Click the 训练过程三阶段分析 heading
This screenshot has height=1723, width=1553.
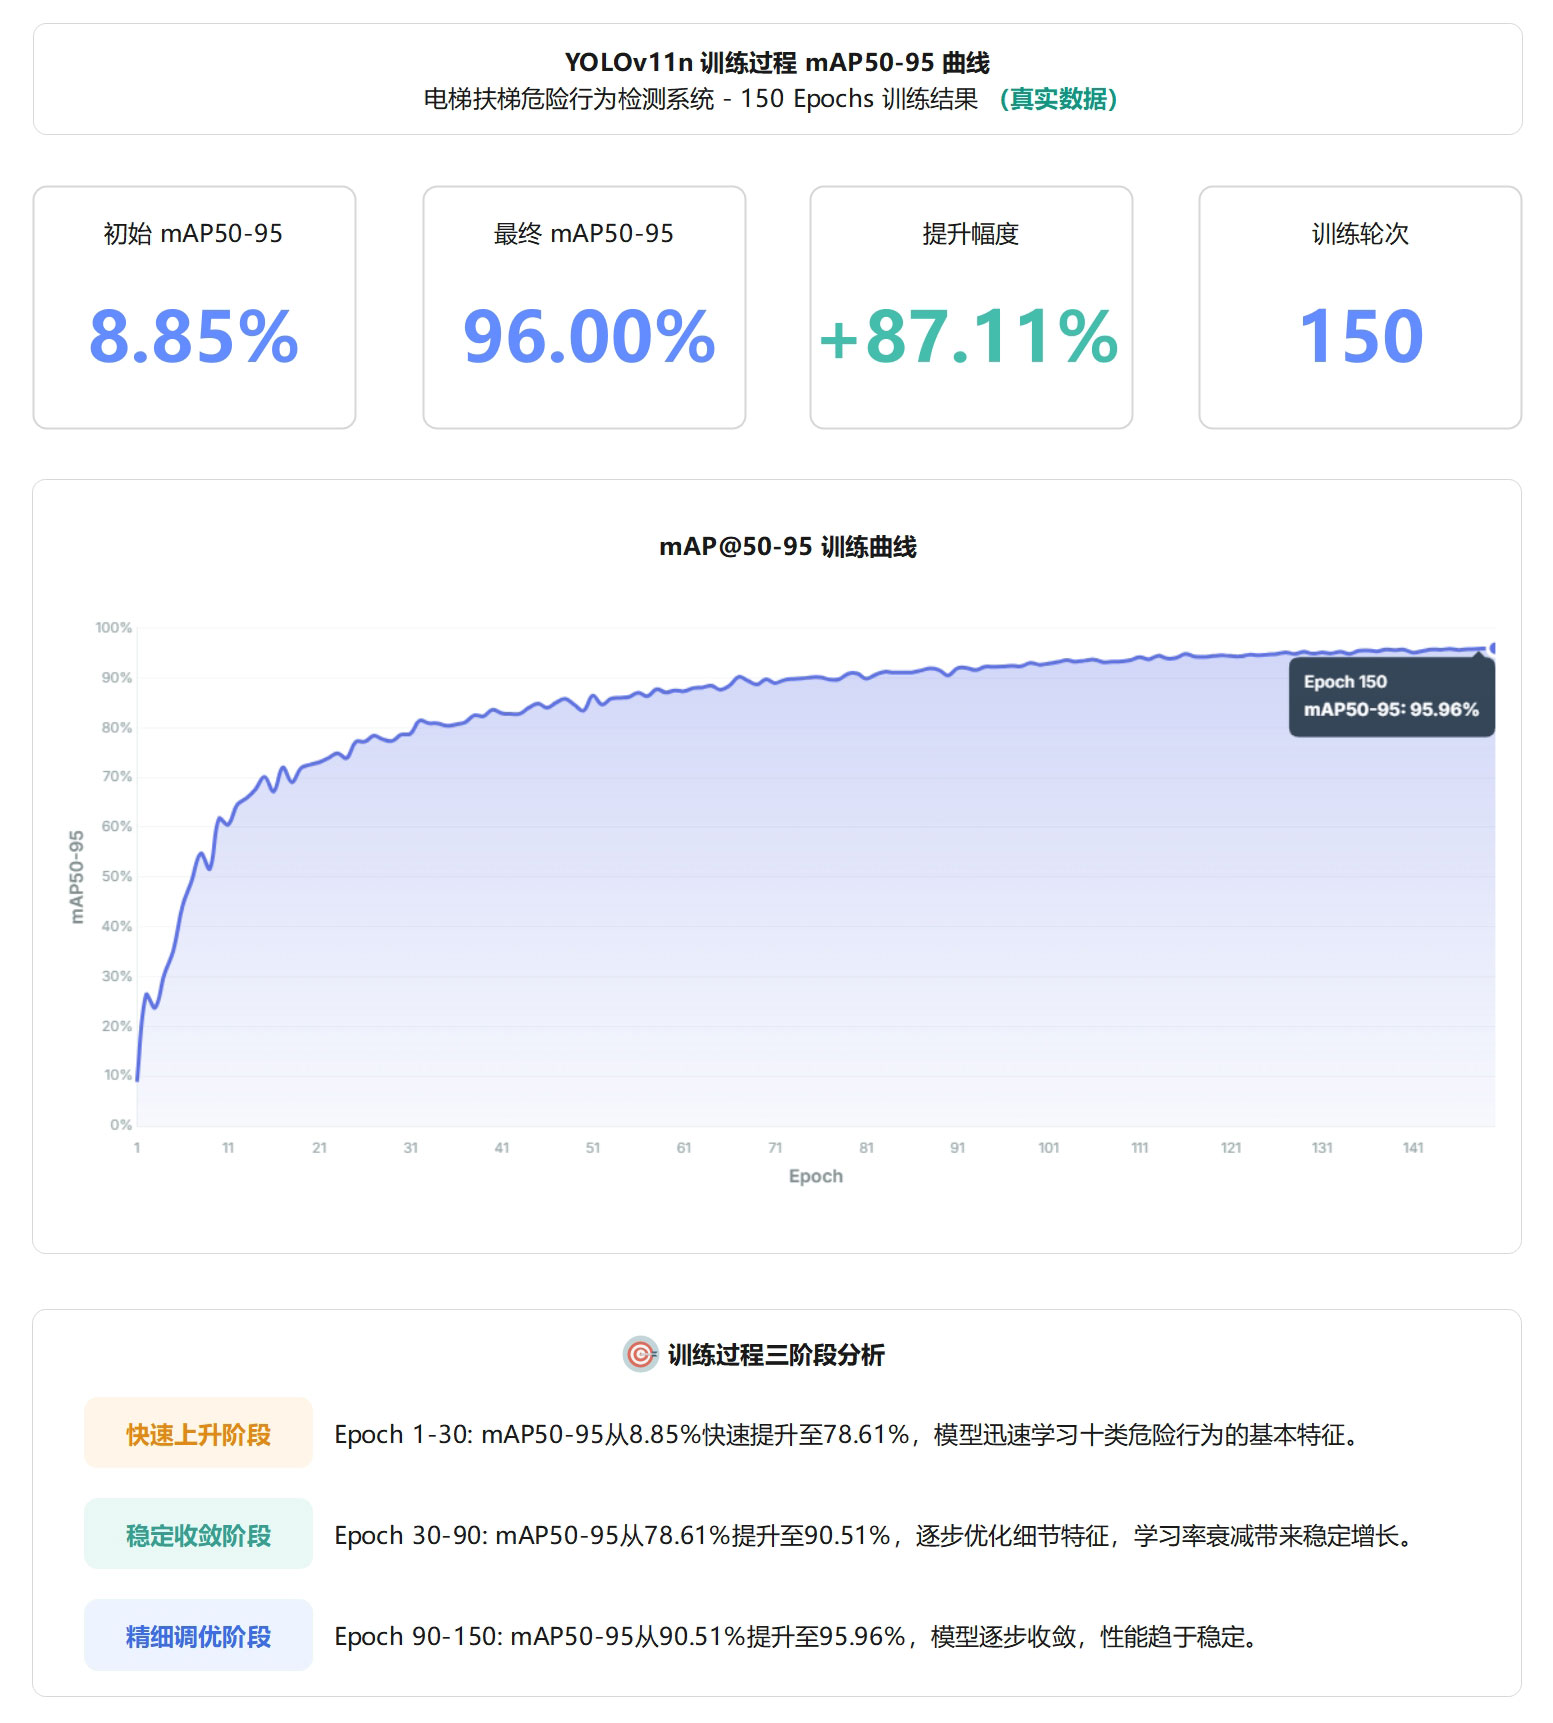tap(776, 1355)
